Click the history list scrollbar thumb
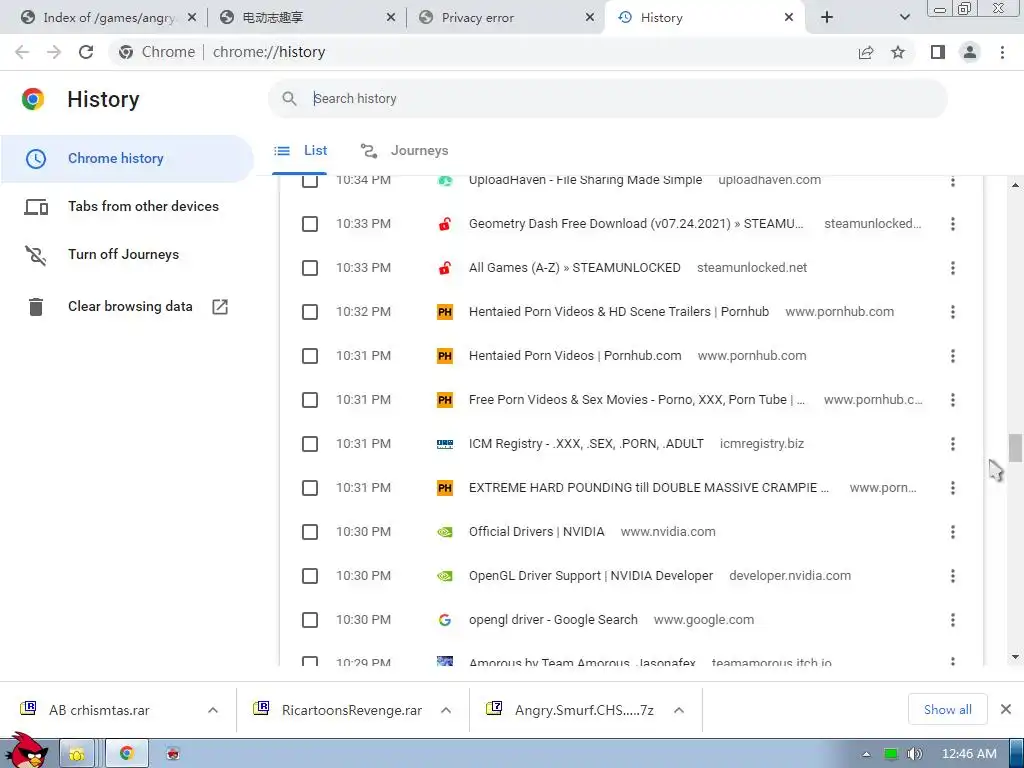 point(1015,448)
